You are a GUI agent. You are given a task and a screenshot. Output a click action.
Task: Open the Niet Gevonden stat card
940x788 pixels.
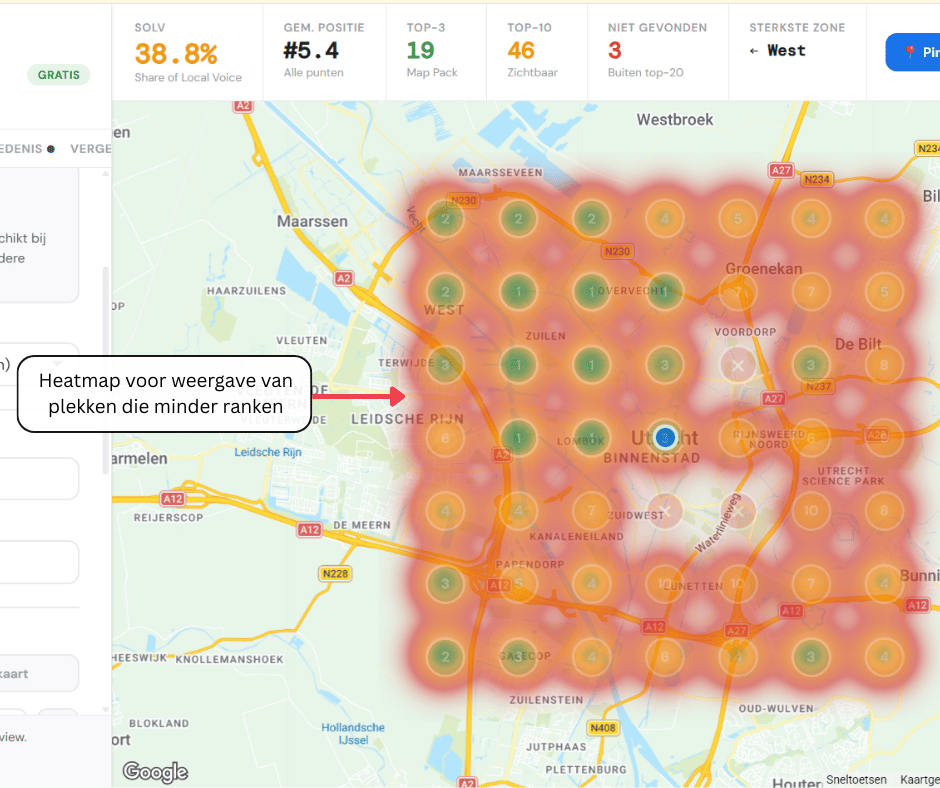pos(656,52)
